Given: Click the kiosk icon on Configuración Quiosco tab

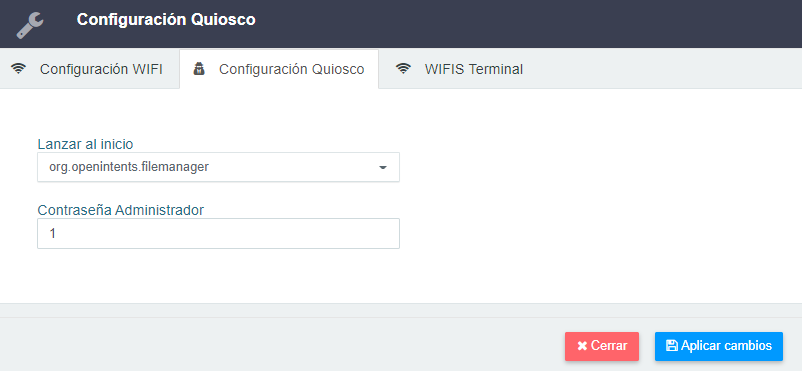Looking at the screenshot, I should tap(198, 69).
